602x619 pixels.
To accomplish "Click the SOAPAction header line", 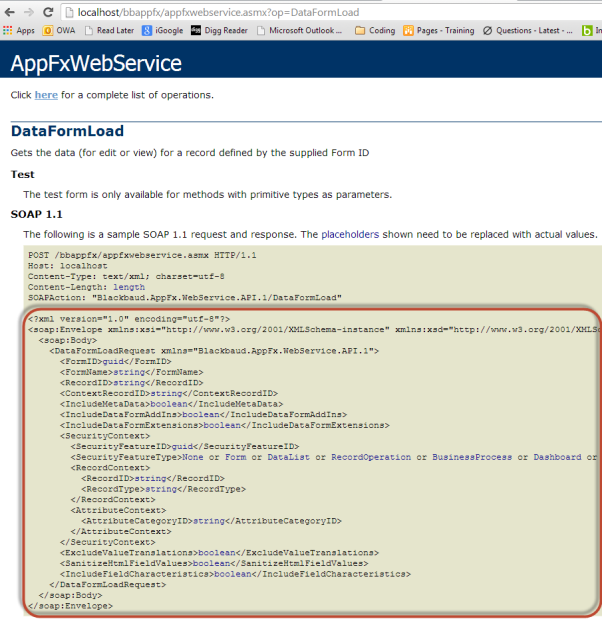I will (185, 297).
